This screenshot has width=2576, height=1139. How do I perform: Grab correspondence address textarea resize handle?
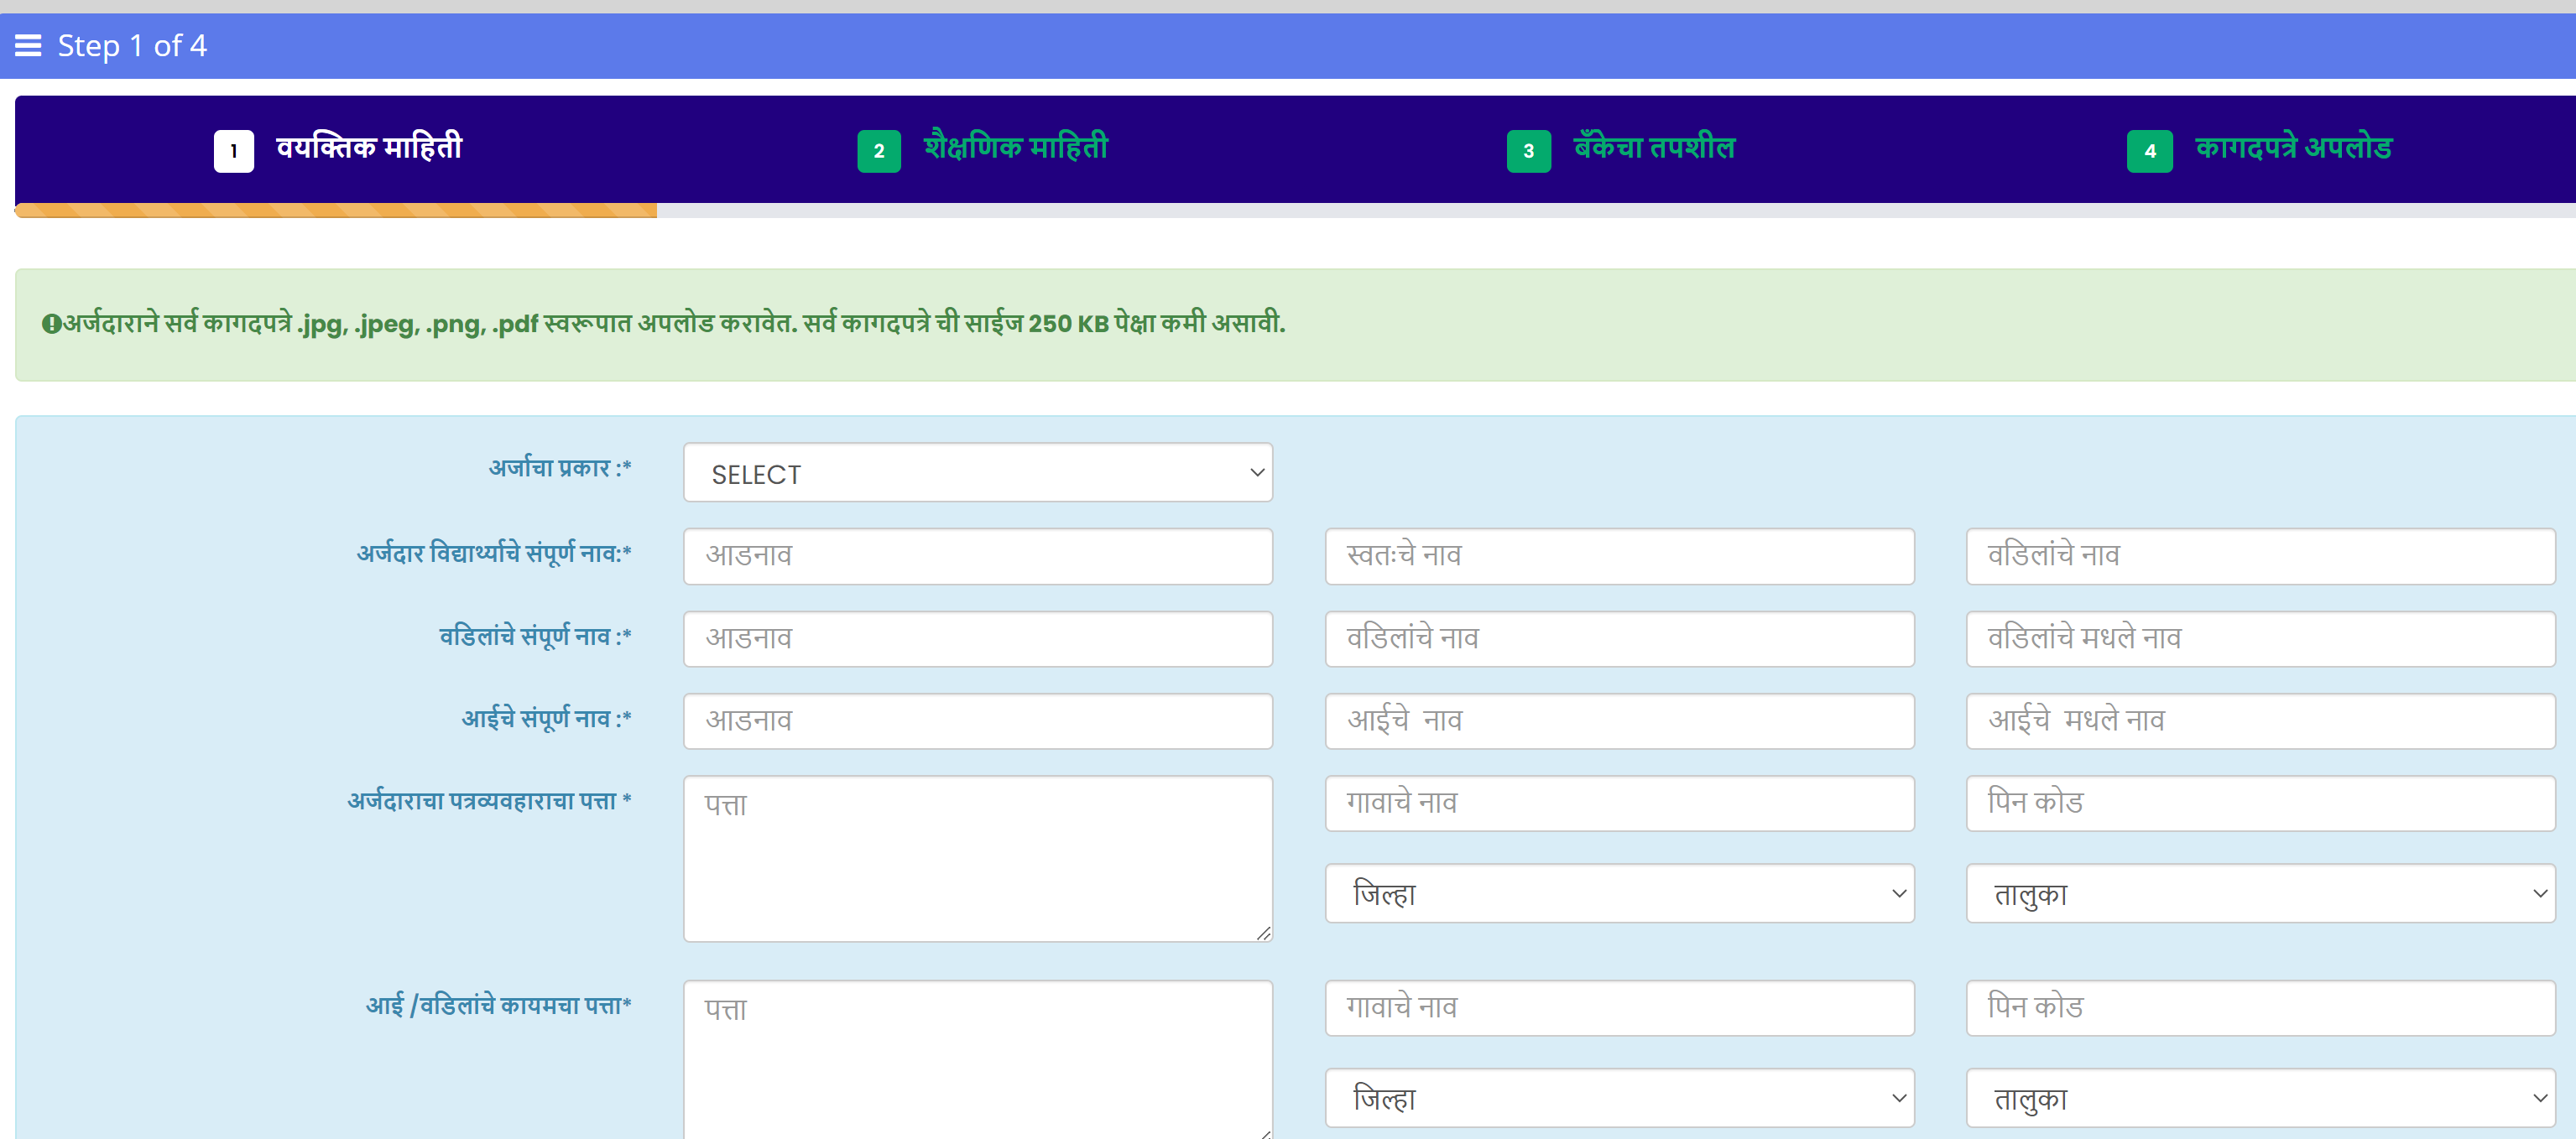tap(1263, 933)
